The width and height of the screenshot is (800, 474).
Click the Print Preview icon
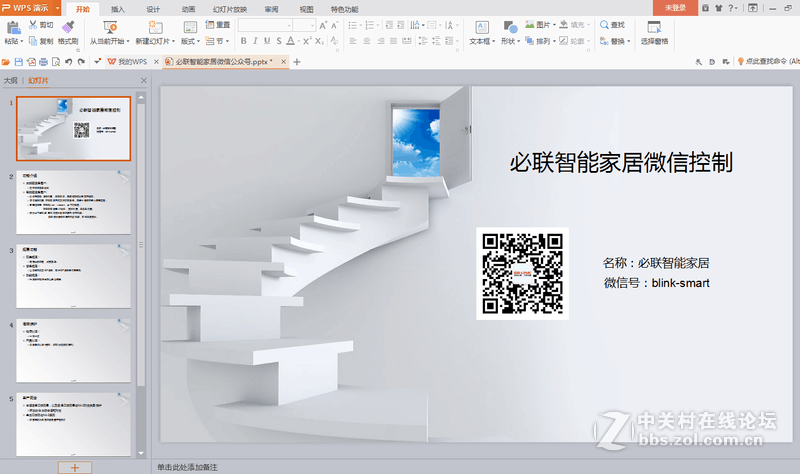click(x=56, y=62)
